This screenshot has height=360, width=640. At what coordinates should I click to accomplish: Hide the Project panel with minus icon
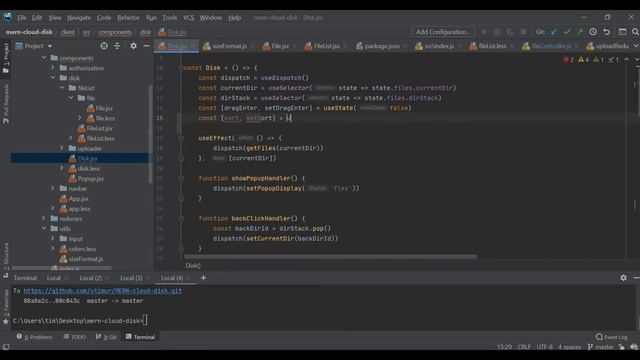point(147,46)
